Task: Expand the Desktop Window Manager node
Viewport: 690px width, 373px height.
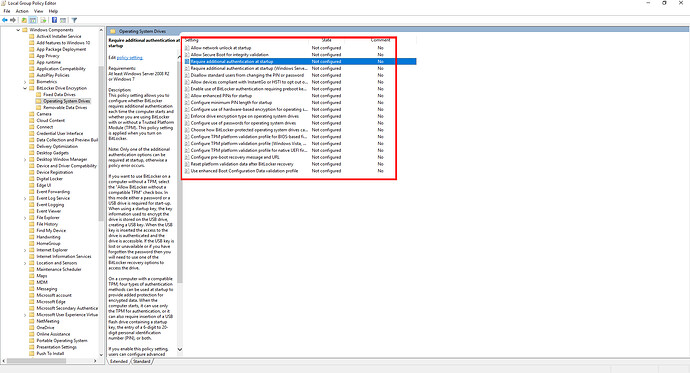Action: pos(25,159)
